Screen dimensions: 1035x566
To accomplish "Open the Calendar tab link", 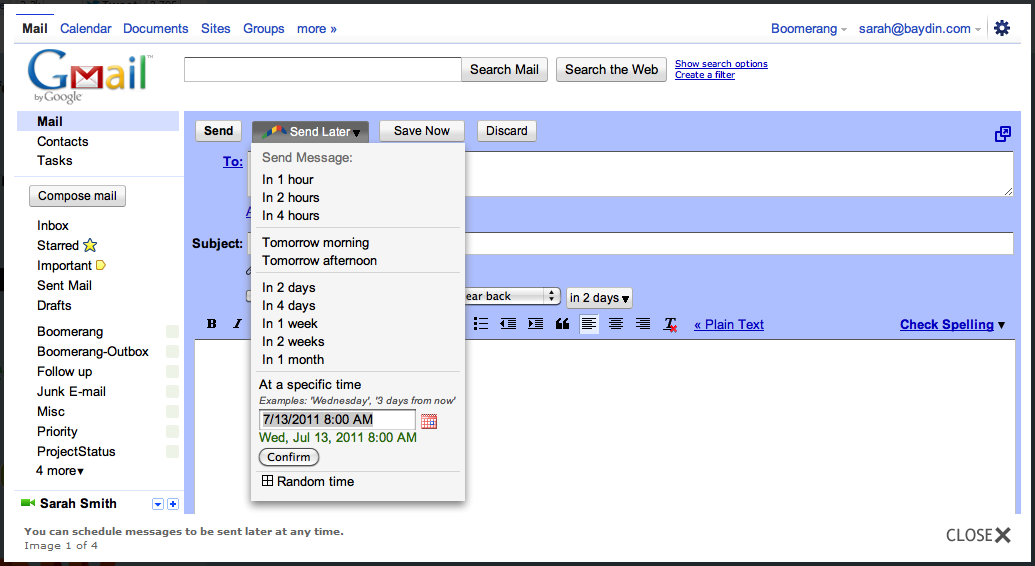I will coord(86,28).
